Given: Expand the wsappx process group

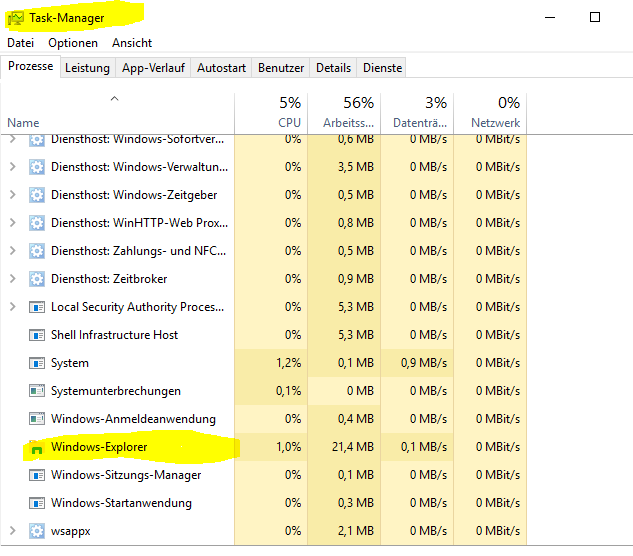Looking at the screenshot, I should [x=13, y=531].
